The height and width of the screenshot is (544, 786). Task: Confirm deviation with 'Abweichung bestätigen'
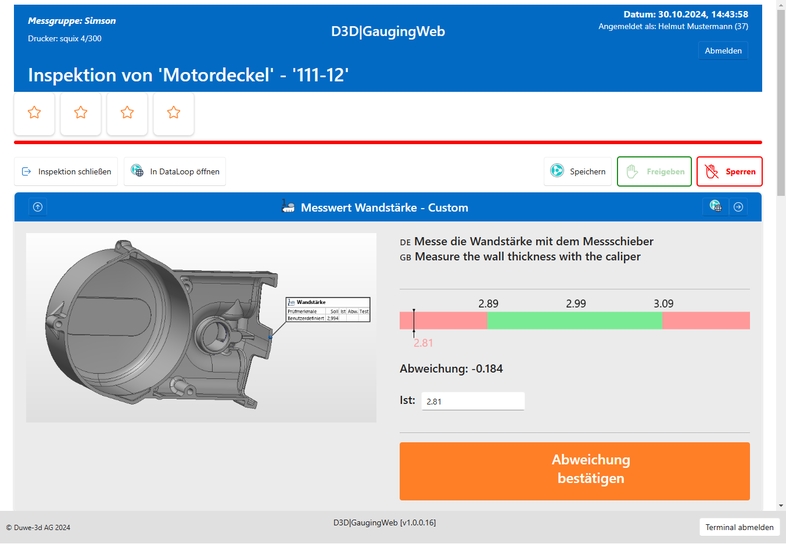coord(574,471)
